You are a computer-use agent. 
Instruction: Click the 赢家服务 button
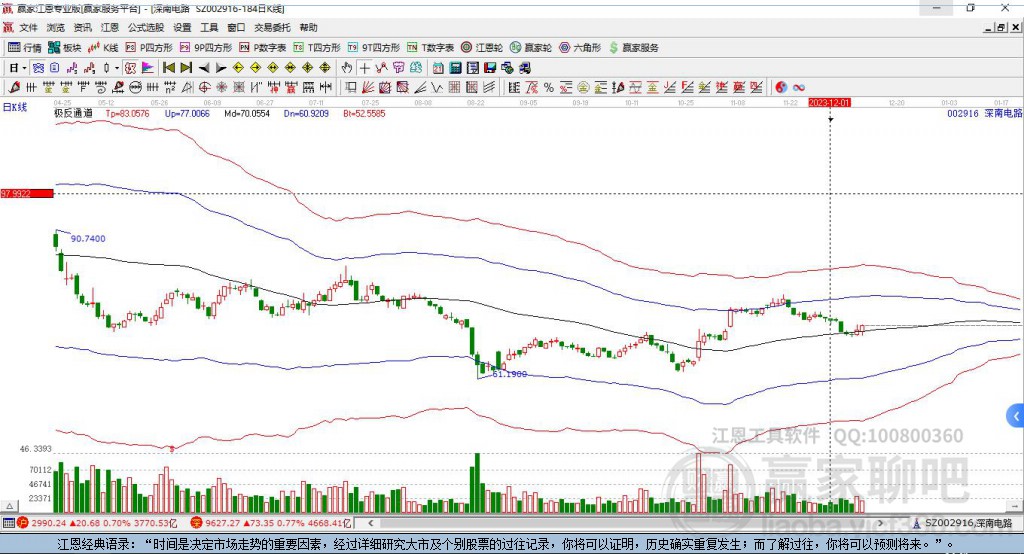point(634,47)
